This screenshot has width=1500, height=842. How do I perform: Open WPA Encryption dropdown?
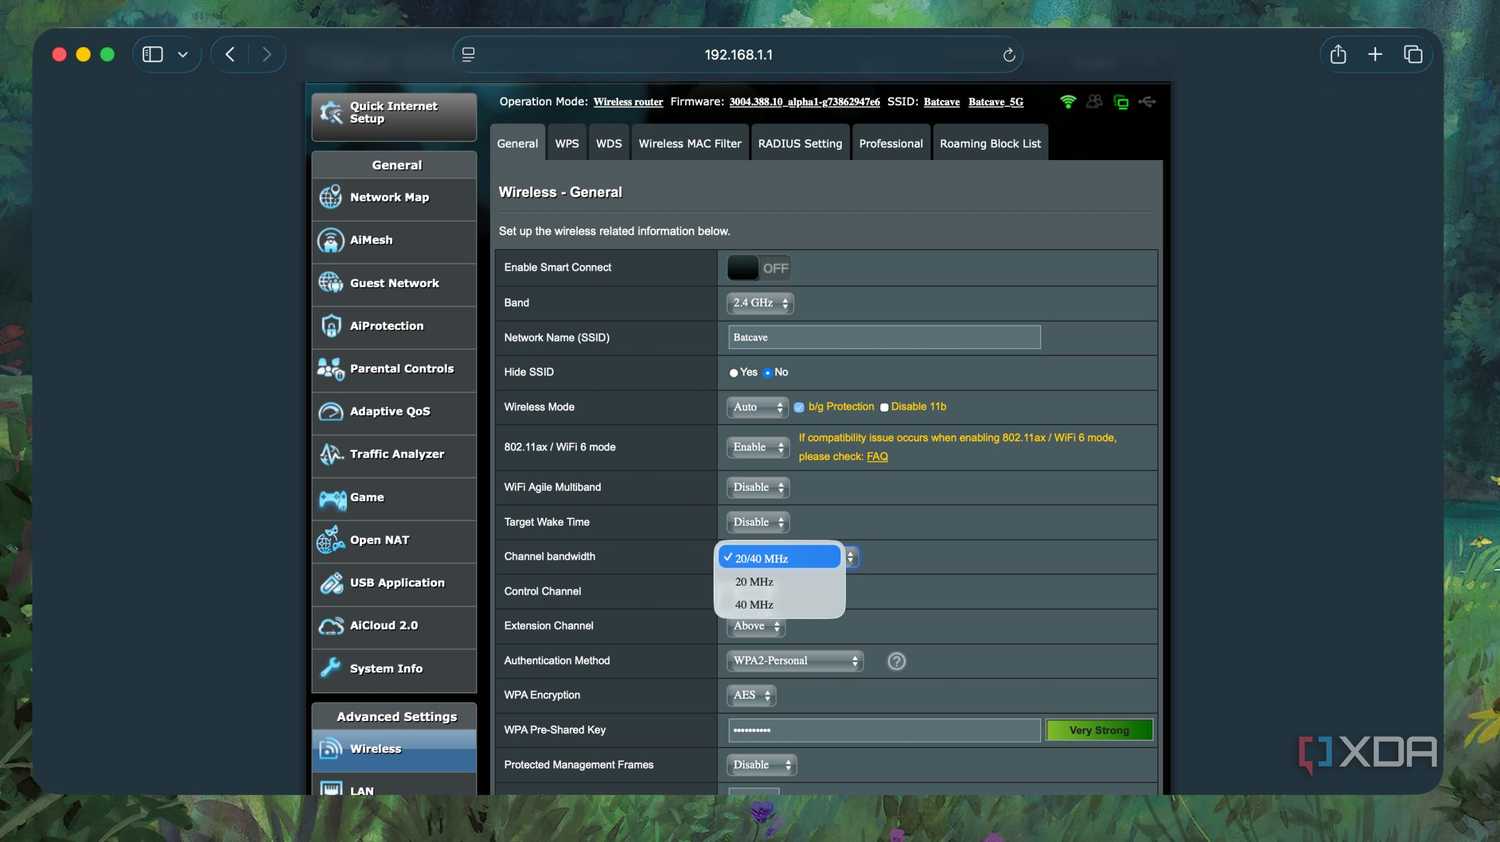click(751, 695)
